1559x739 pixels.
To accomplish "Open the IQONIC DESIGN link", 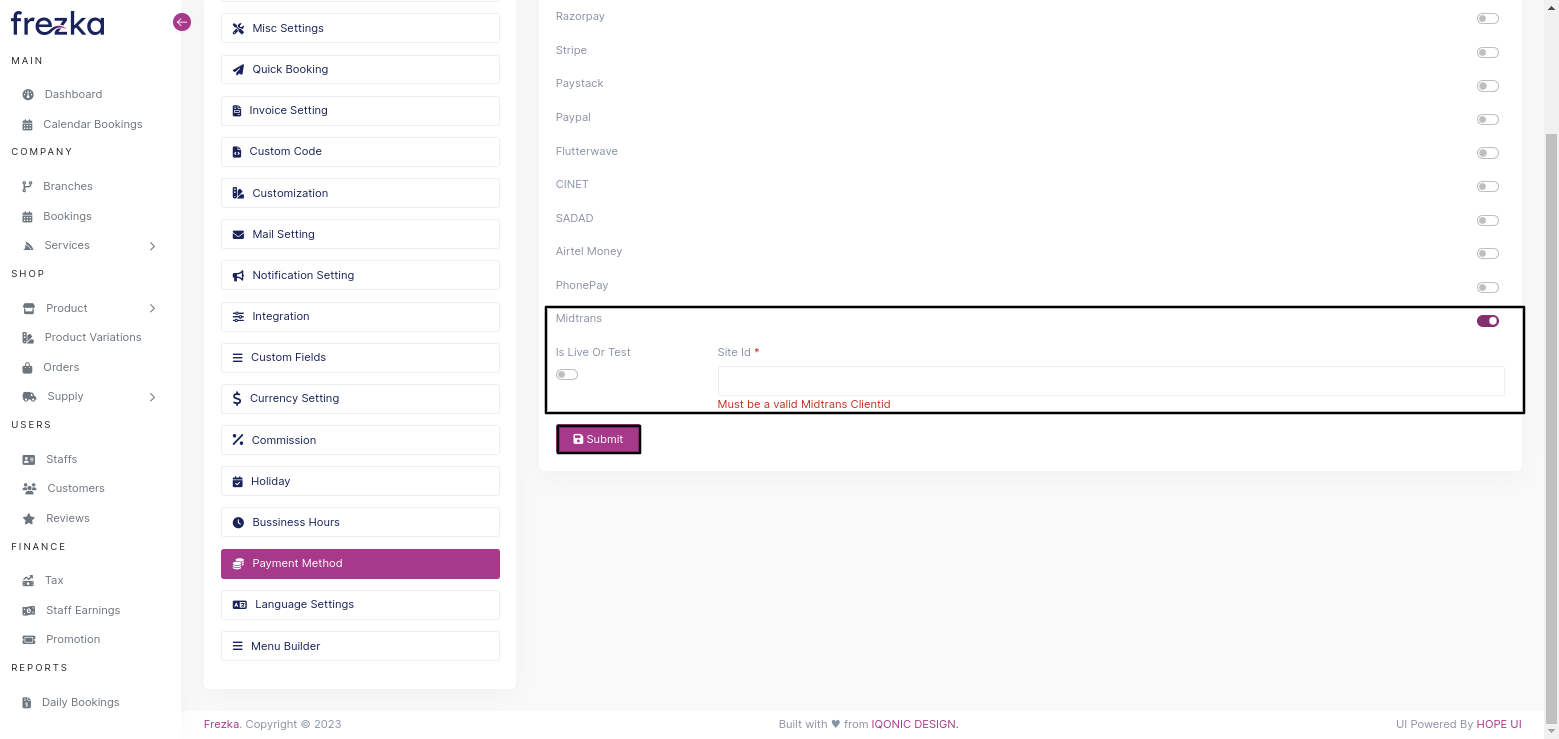I will click(915, 724).
